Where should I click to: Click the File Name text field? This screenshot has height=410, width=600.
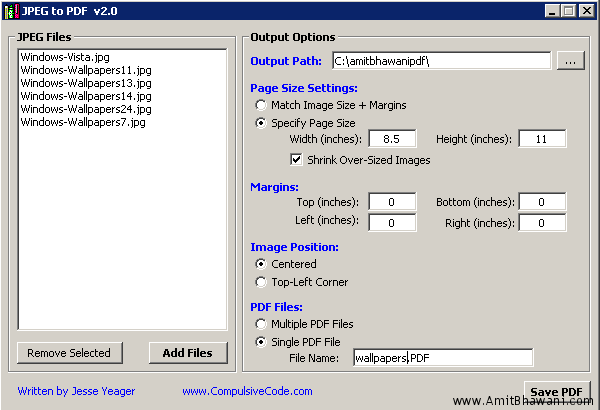point(442,358)
